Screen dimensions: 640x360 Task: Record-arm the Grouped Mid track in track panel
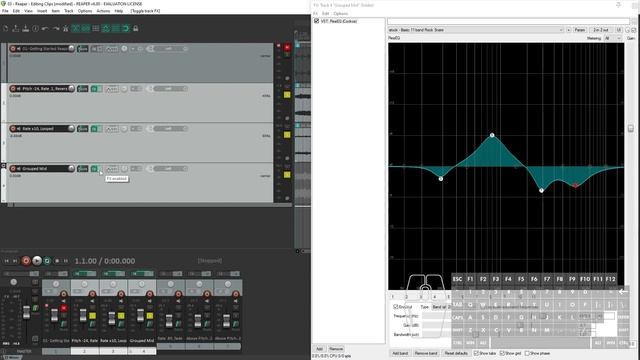(13, 169)
